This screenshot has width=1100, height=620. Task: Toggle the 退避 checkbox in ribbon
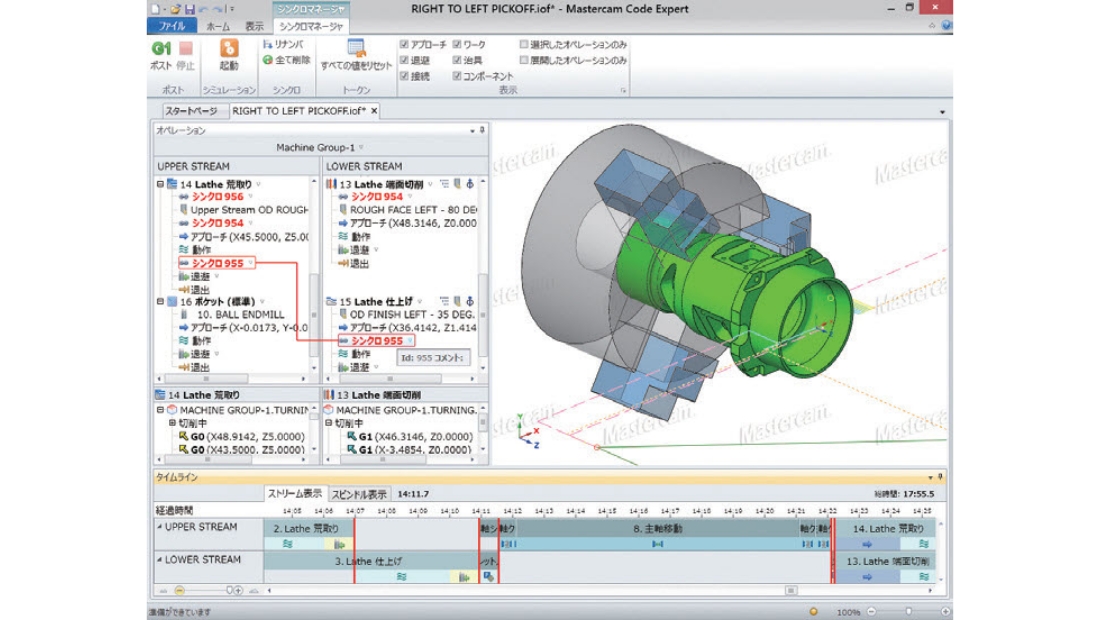tap(404, 60)
